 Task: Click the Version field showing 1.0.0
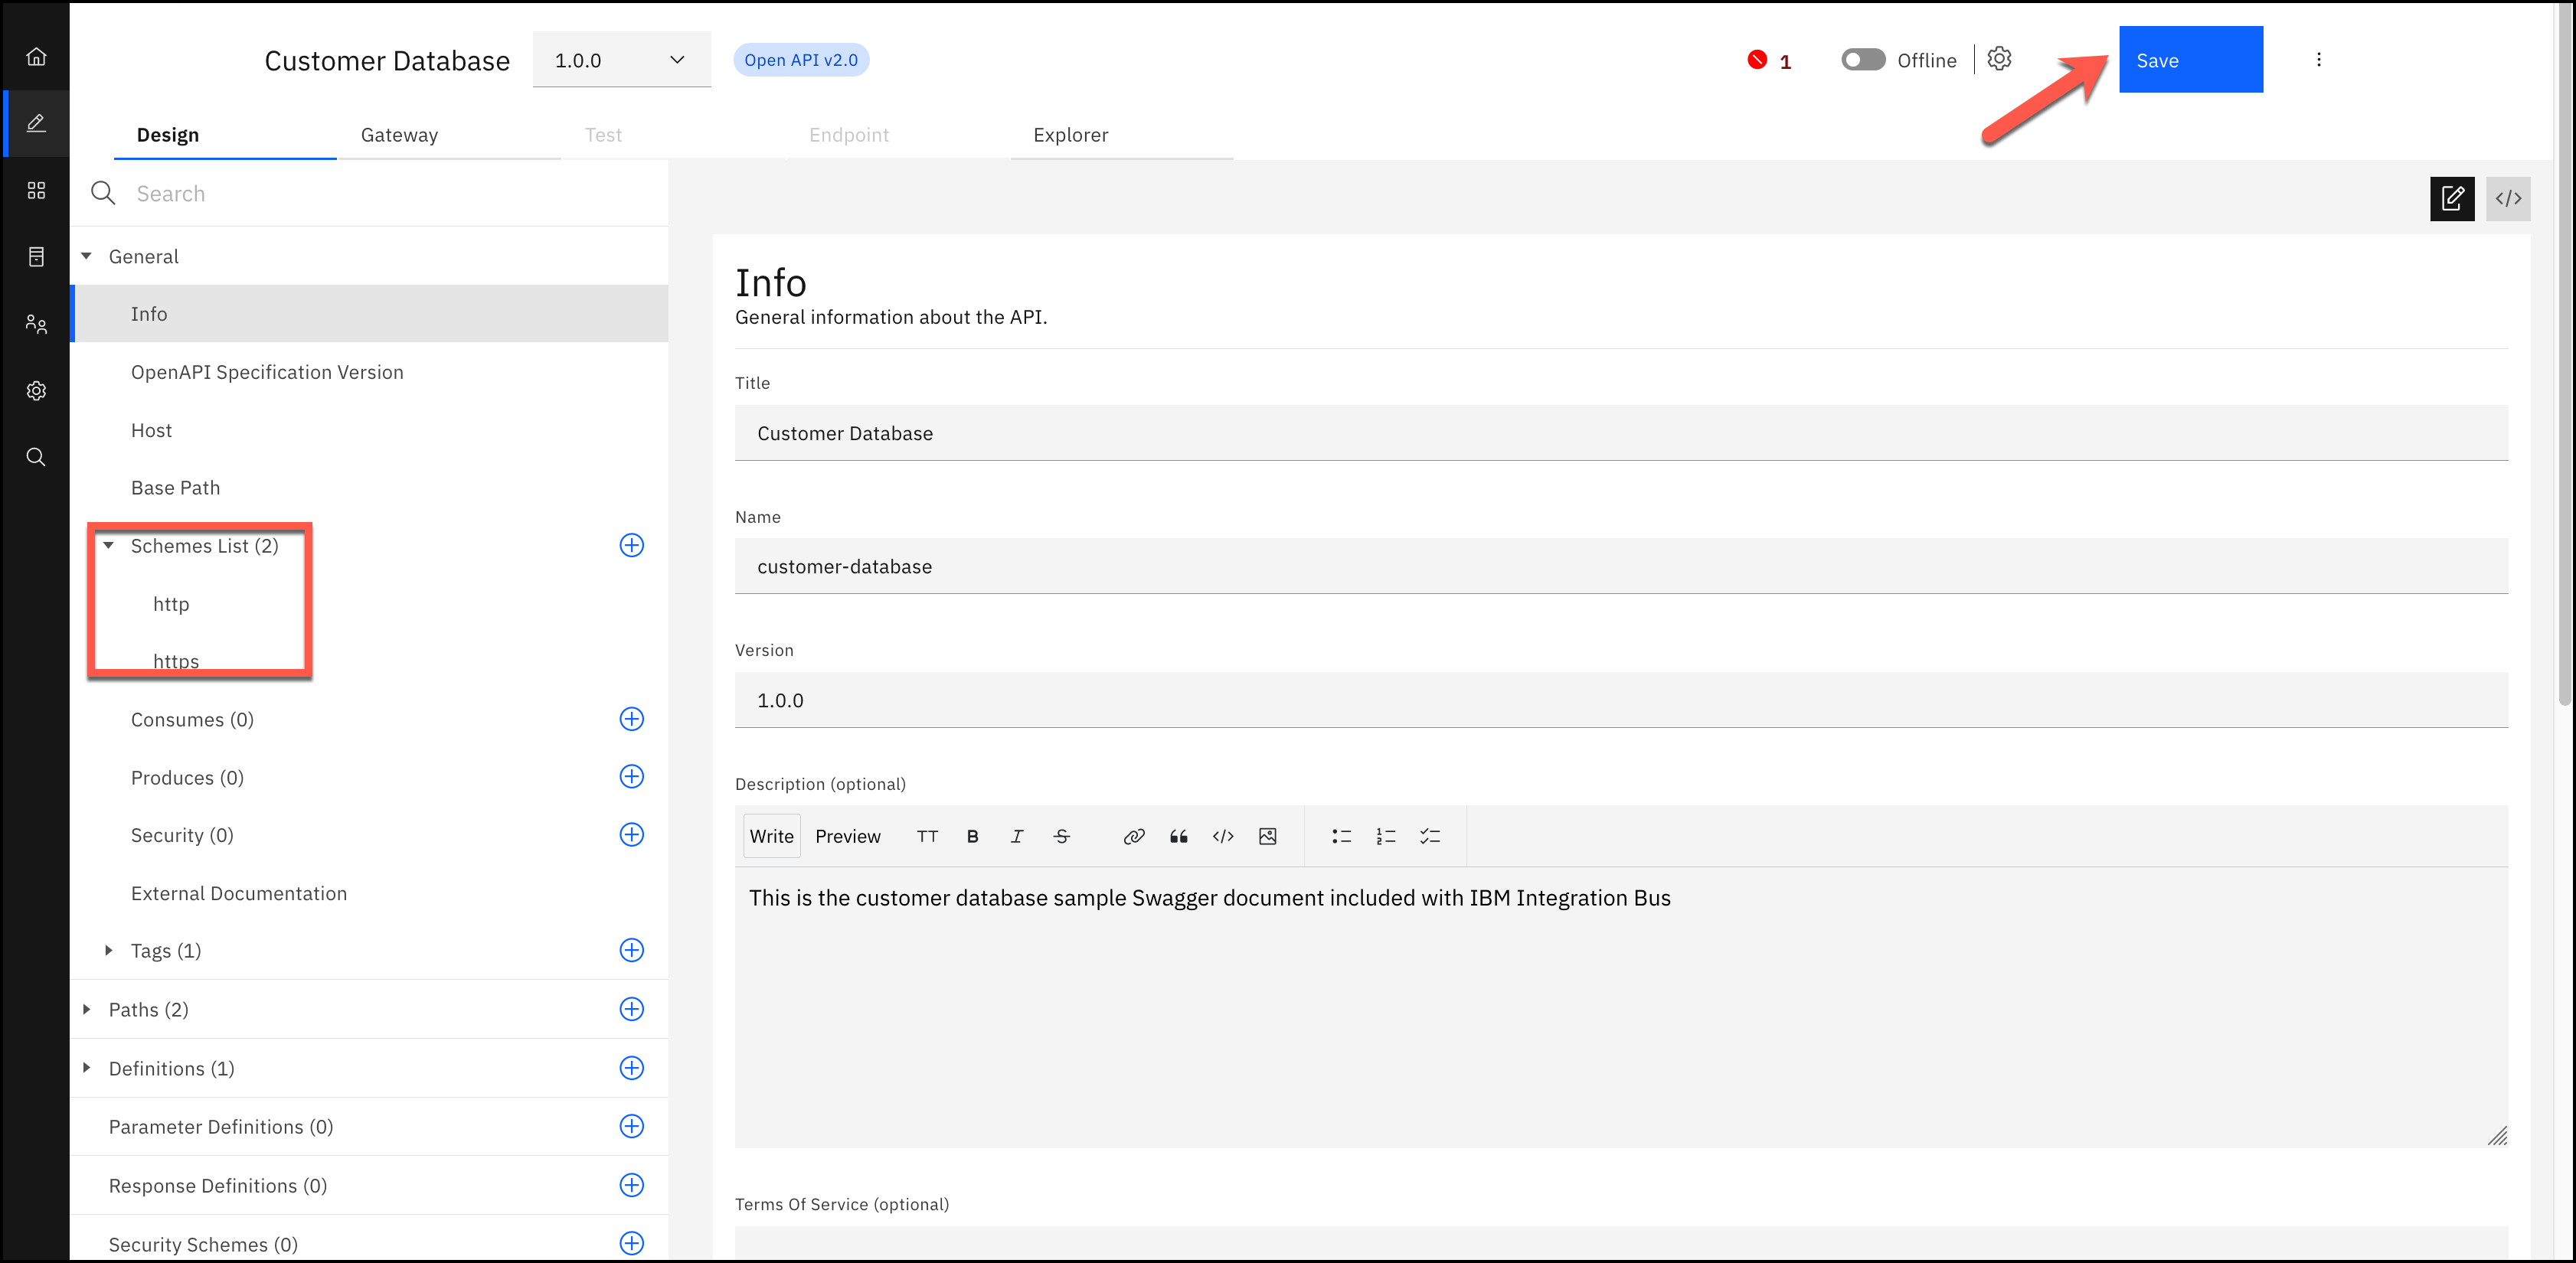click(1621, 700)
